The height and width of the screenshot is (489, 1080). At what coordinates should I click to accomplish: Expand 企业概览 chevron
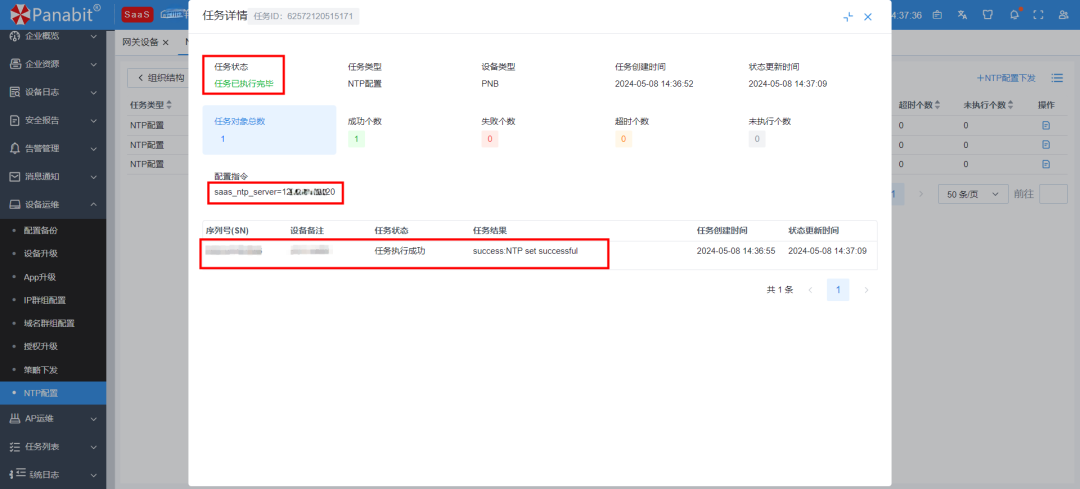point(94,36)
